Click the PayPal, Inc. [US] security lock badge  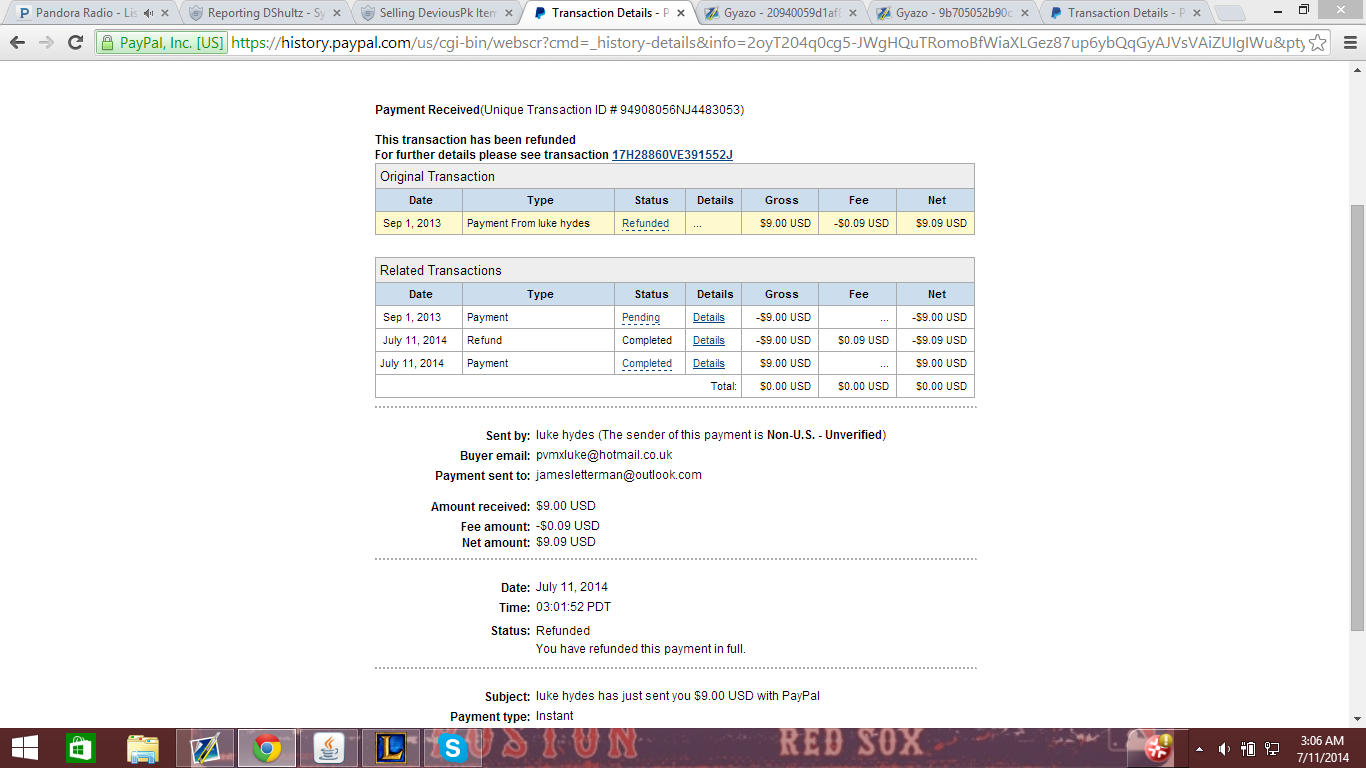(162, 43)
